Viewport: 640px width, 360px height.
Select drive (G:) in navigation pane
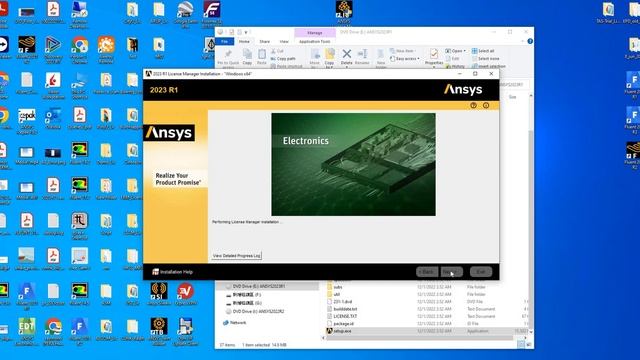click(244, 303)
